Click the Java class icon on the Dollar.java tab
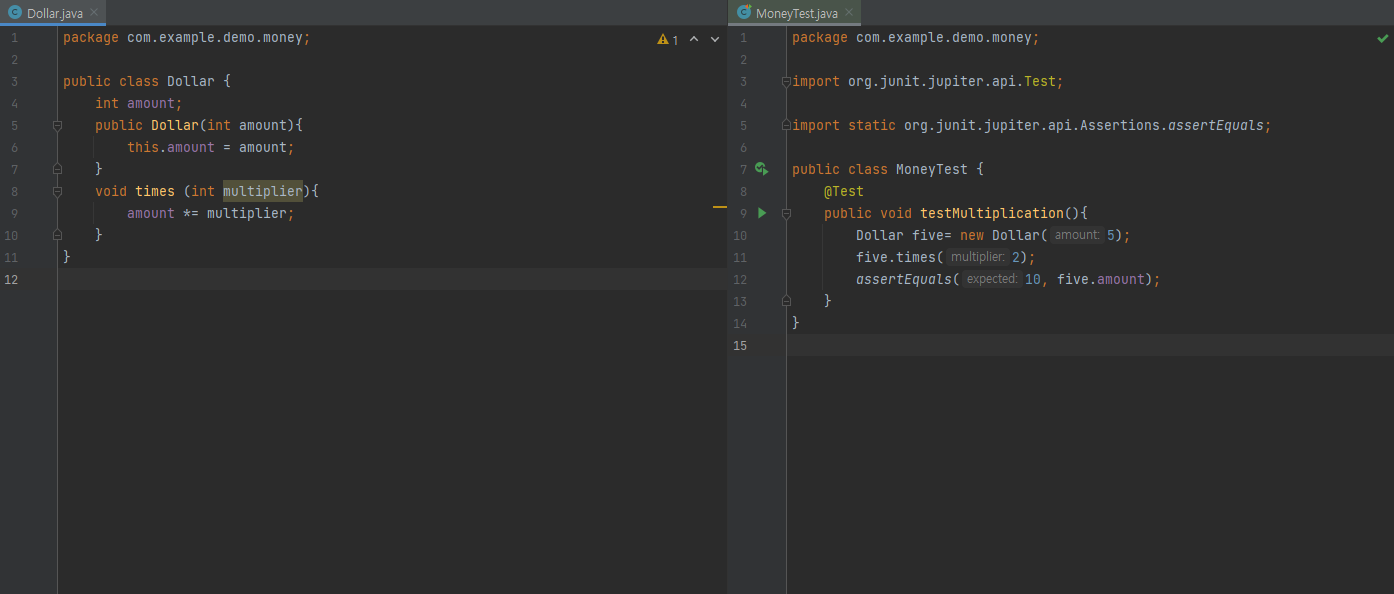The image size is (1394, 594). (x=15, y=13)
